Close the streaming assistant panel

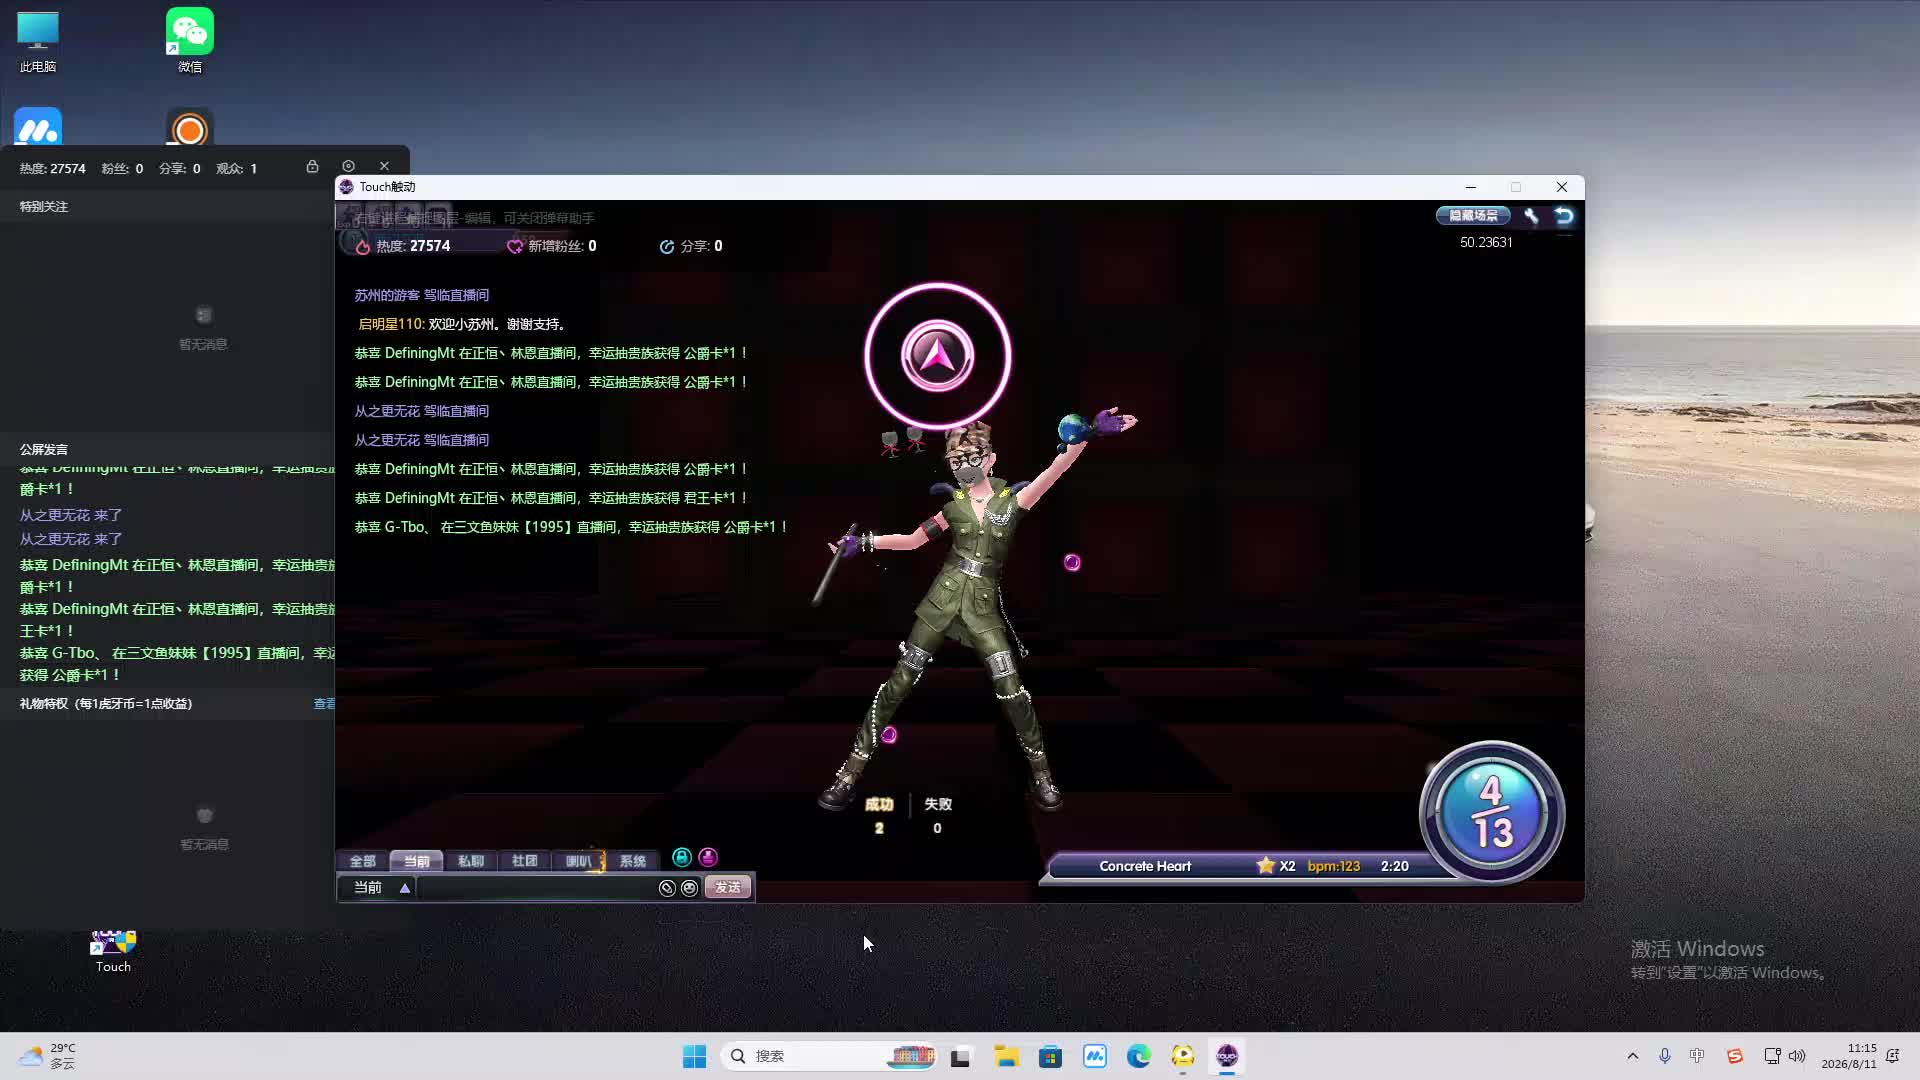[x=384, y=166]
